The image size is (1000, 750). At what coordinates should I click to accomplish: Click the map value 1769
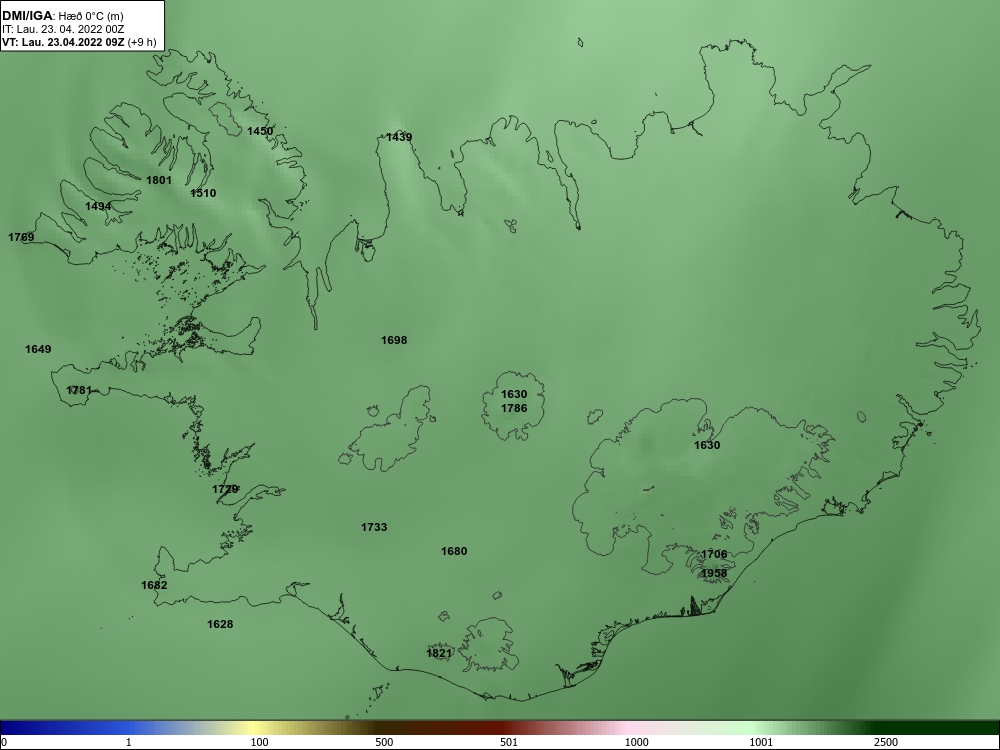[21, 237]
